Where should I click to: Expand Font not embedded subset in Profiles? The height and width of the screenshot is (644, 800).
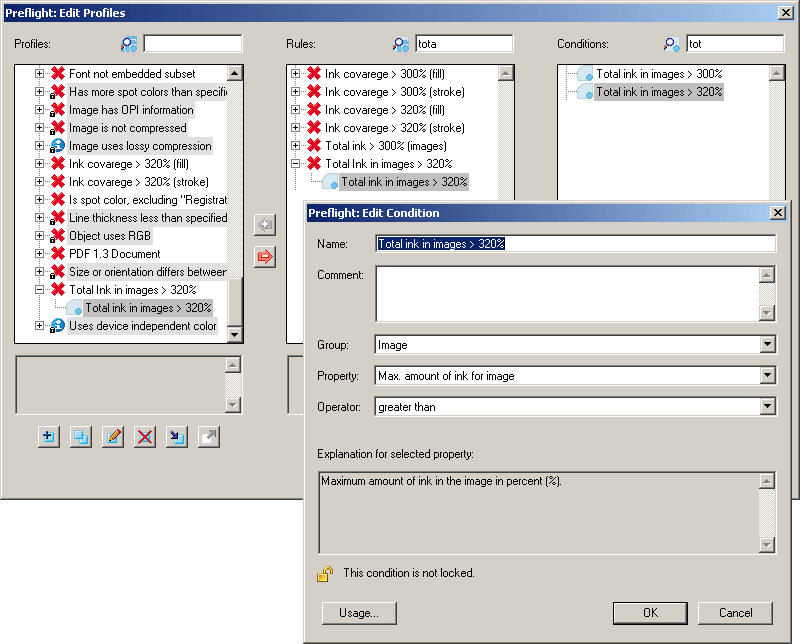[39, 73]
